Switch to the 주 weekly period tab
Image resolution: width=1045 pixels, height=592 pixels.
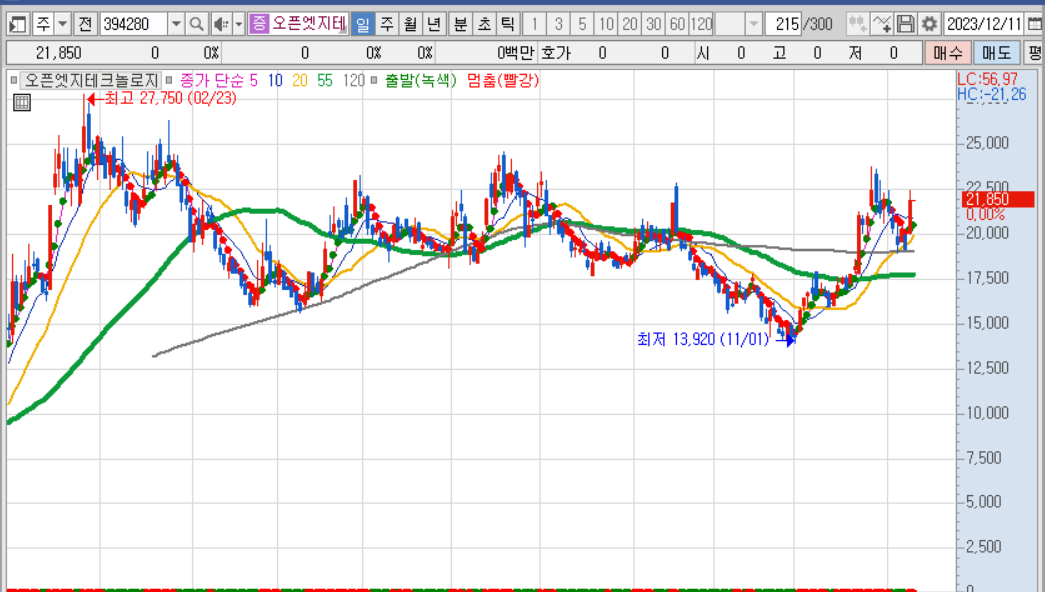[x=387, y=25]
